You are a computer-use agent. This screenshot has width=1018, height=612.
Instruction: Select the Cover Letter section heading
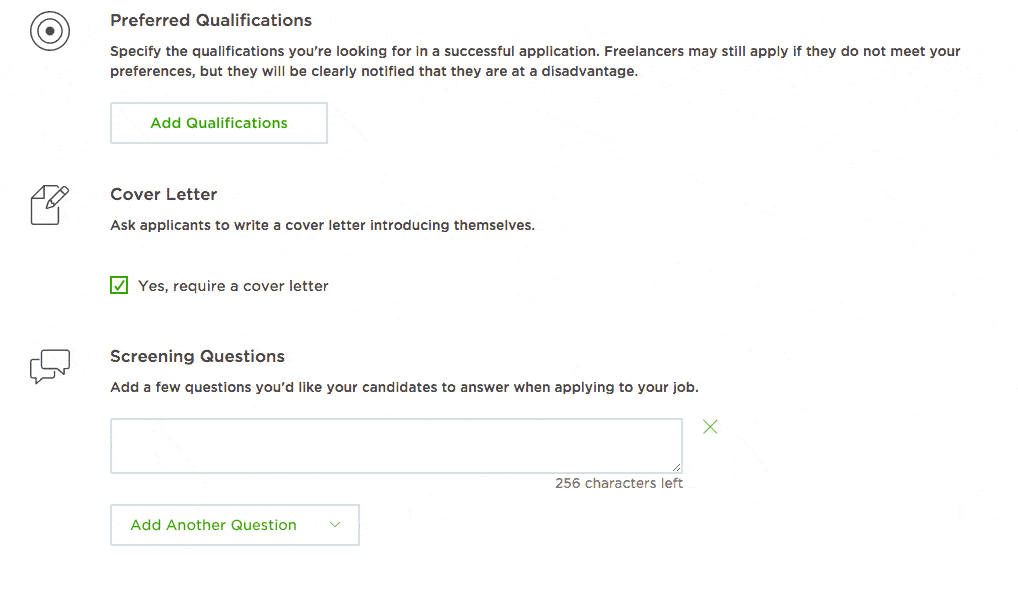(164, 194)
